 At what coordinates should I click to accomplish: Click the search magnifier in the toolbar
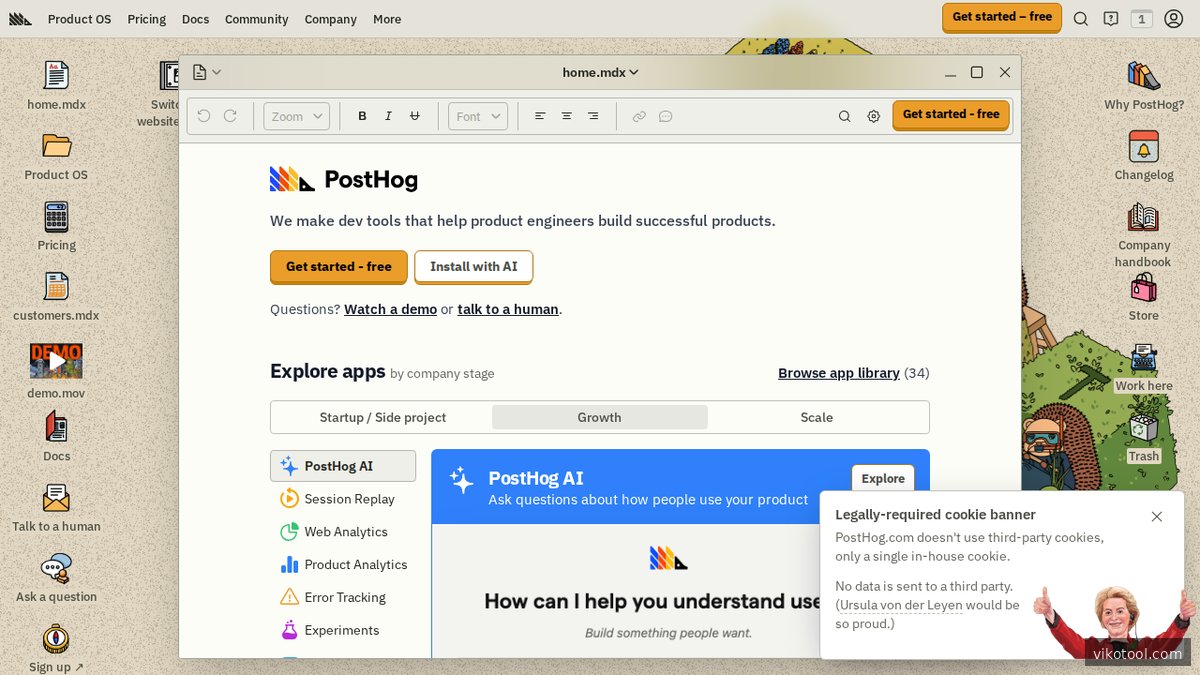844,115
